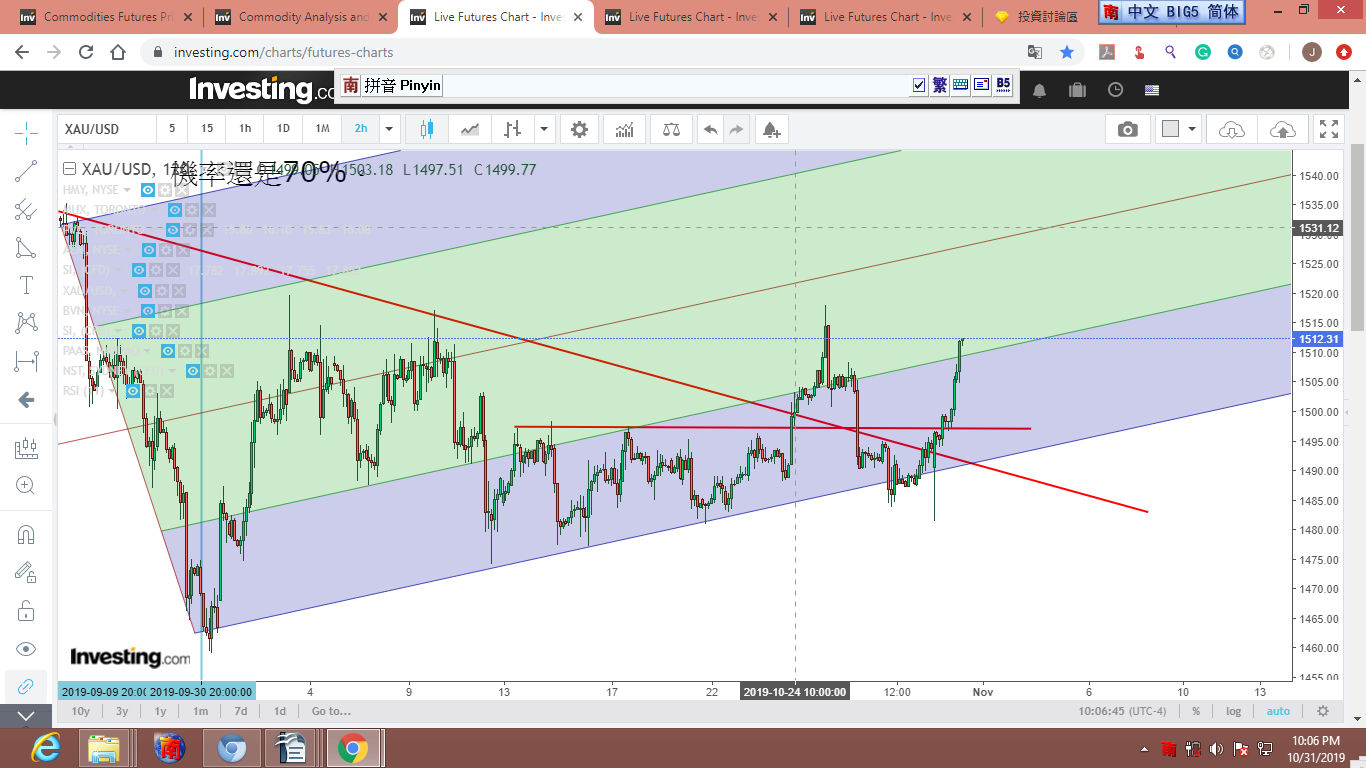Select the 1D interval
The width and height of the screenshot is (1366, 768).
[283, 129]
